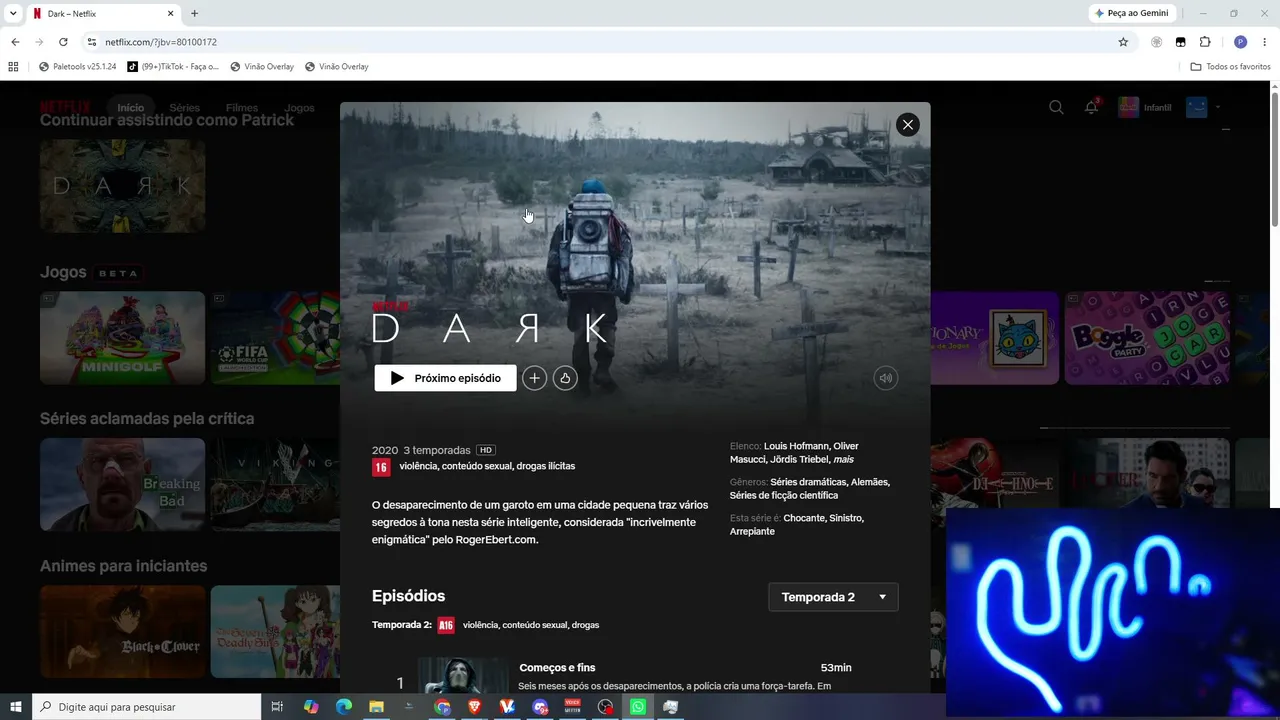
Task: Open the Windows Start menu
Action: [16, 707]
